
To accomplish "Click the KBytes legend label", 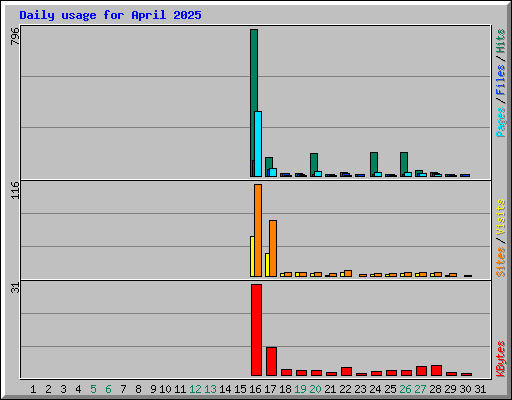I will tap(500, 359).
